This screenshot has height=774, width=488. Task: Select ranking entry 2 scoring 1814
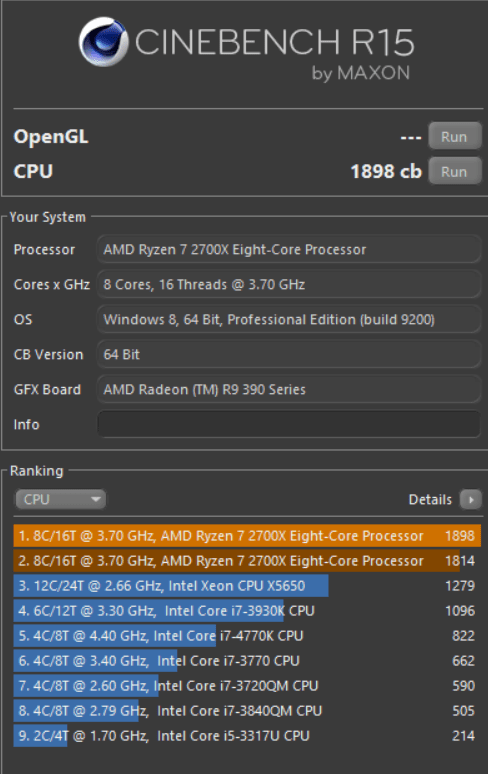[x=247, y=561]
